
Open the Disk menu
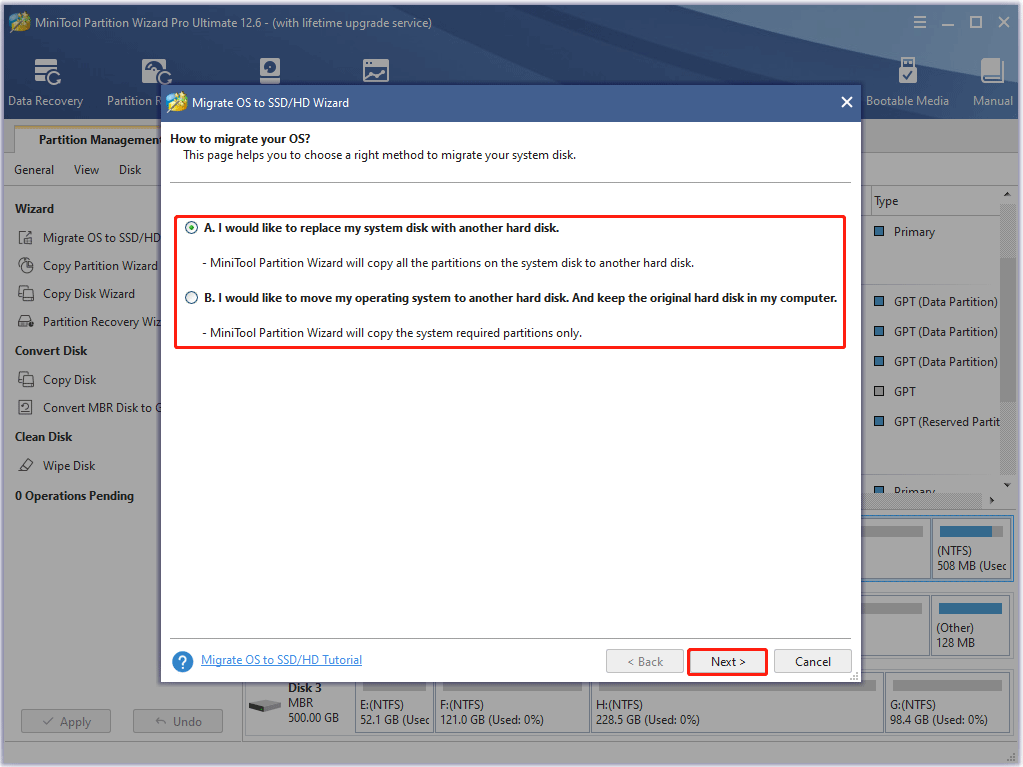tap(130, 170)
